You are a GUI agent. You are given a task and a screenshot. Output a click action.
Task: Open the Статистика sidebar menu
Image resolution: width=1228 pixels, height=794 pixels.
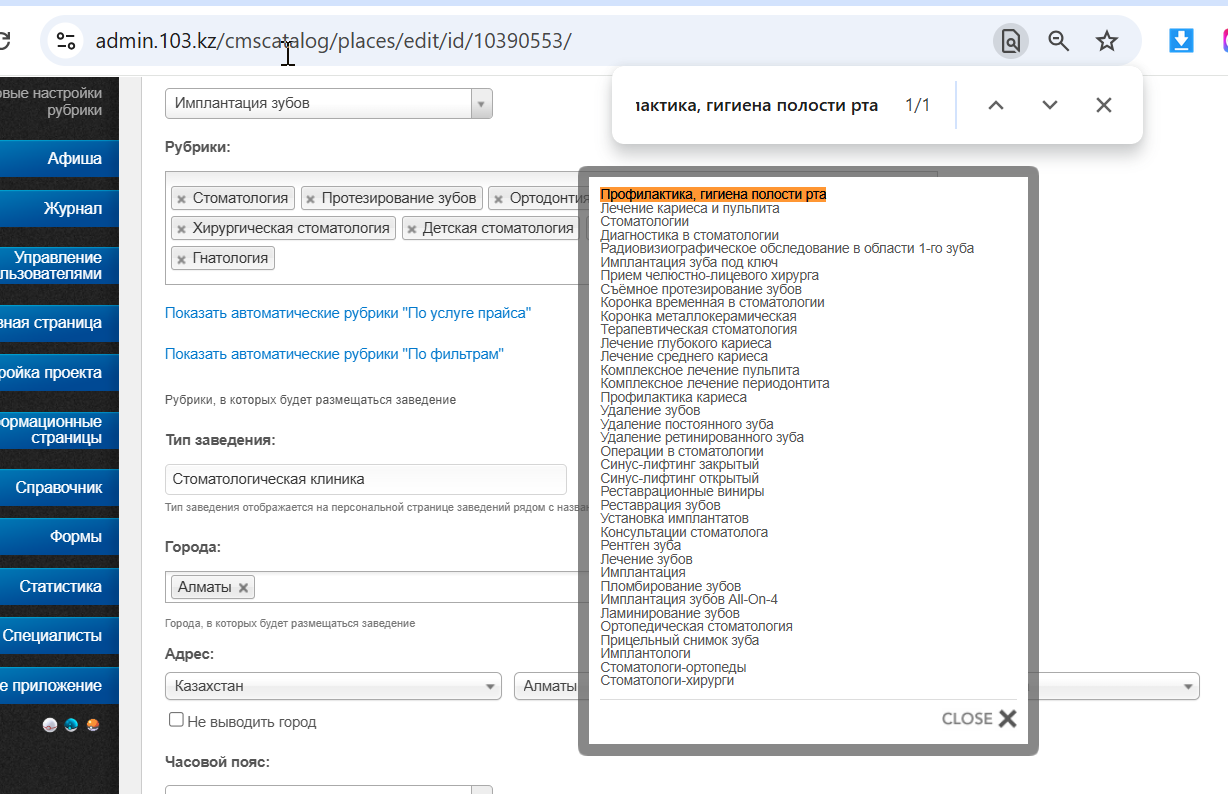(x=59, y=587)
